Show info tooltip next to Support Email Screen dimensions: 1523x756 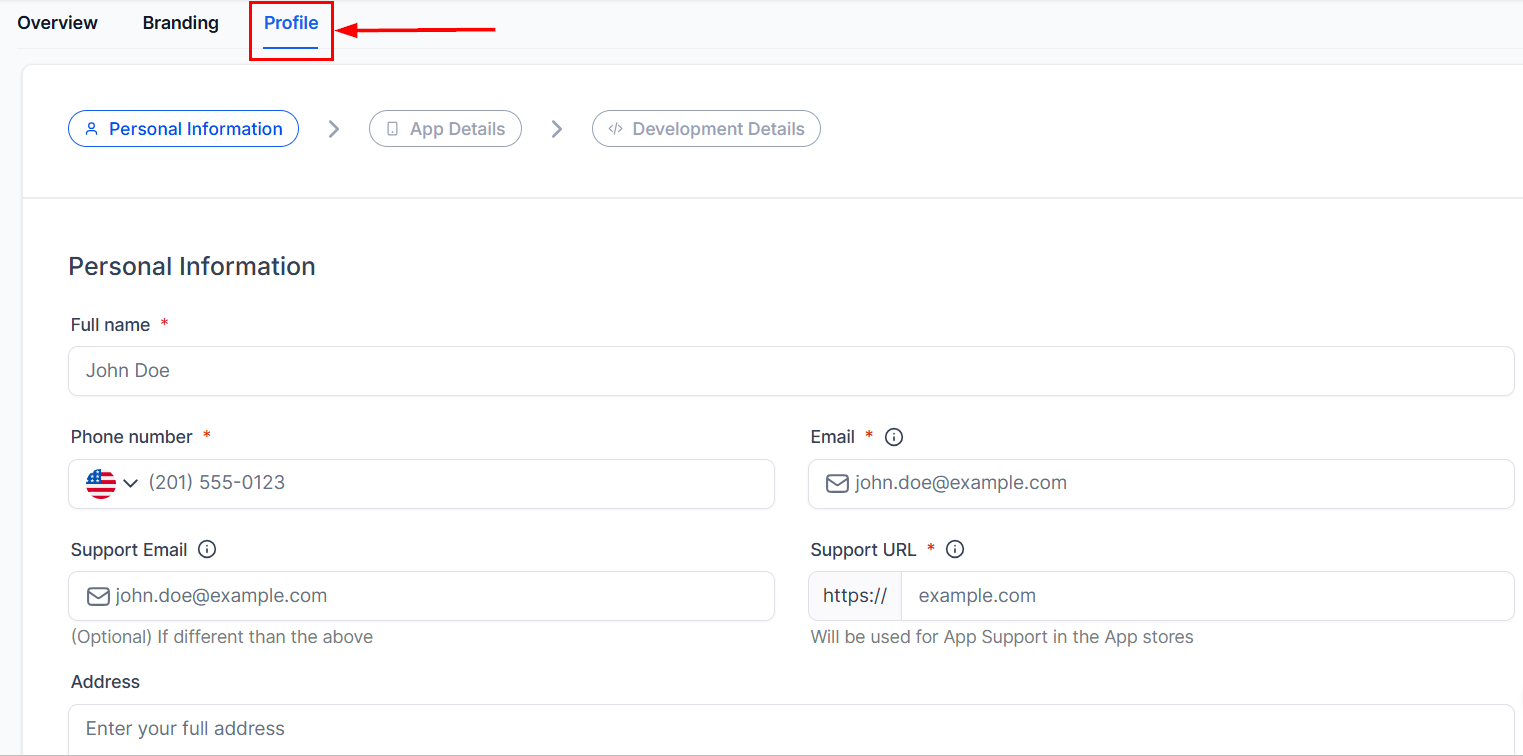coord(207,549)
